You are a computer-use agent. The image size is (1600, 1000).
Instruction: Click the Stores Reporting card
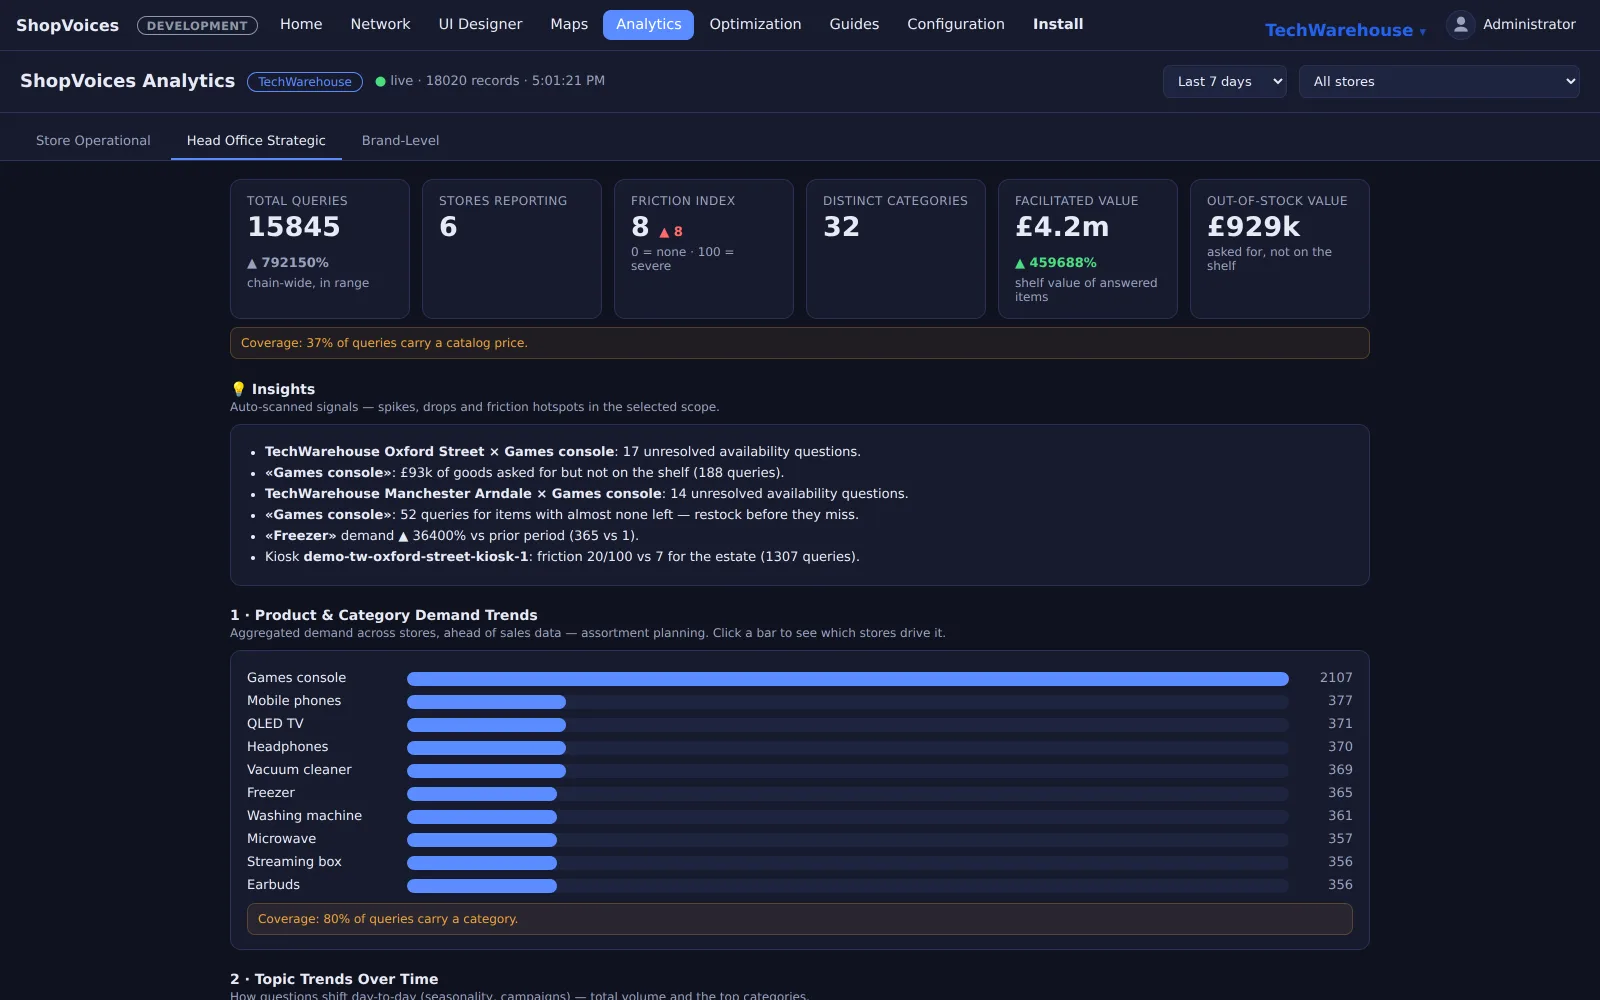512,249
